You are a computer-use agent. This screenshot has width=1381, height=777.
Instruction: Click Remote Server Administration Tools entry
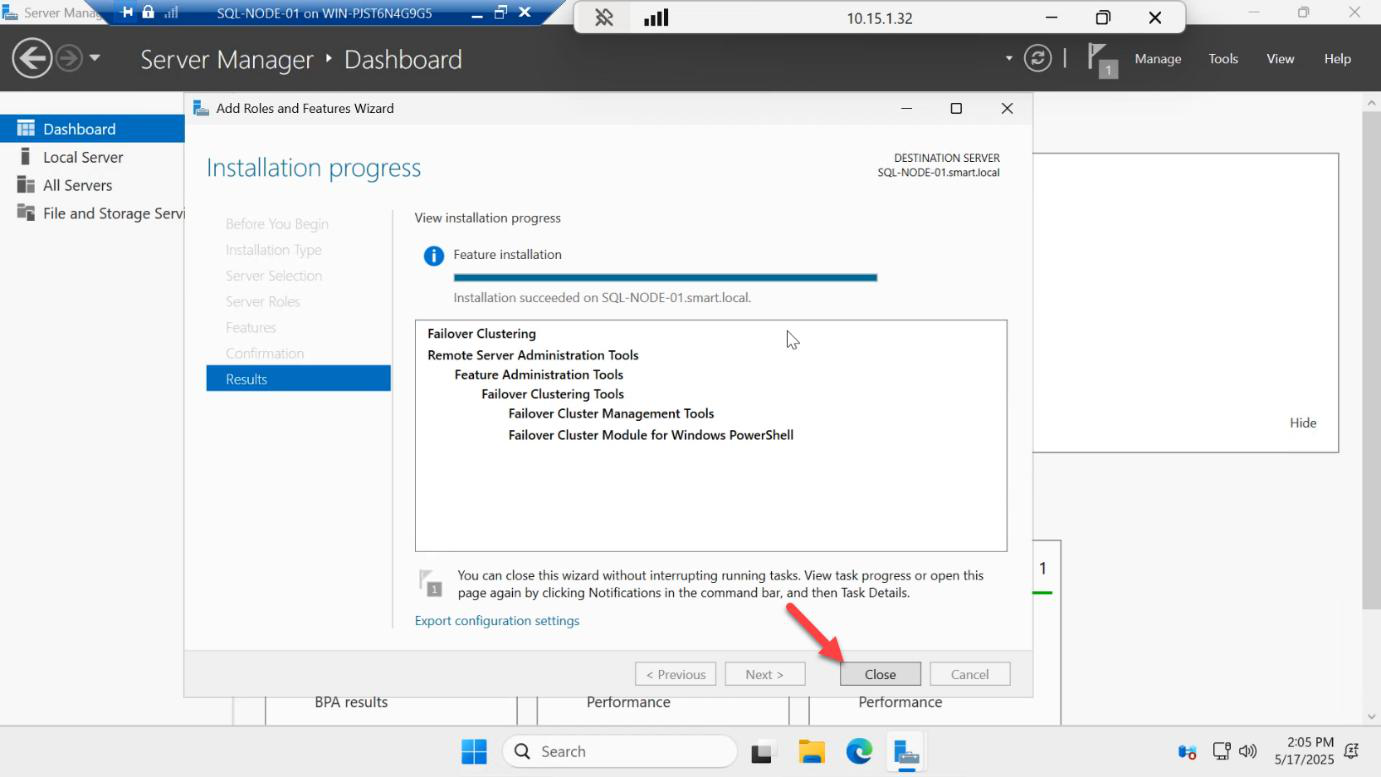pos(533,355)
